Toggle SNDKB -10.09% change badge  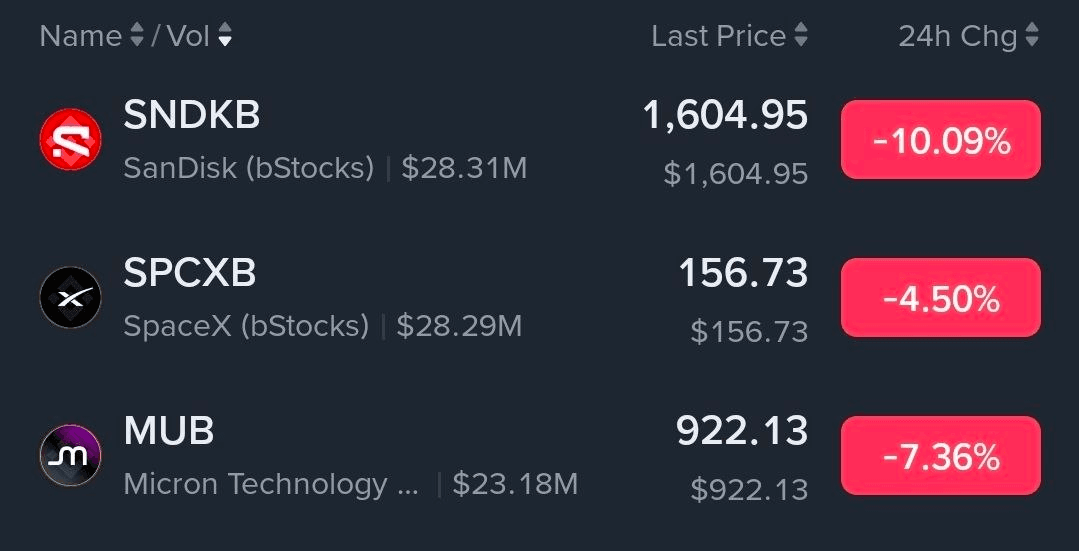point(941,140)
